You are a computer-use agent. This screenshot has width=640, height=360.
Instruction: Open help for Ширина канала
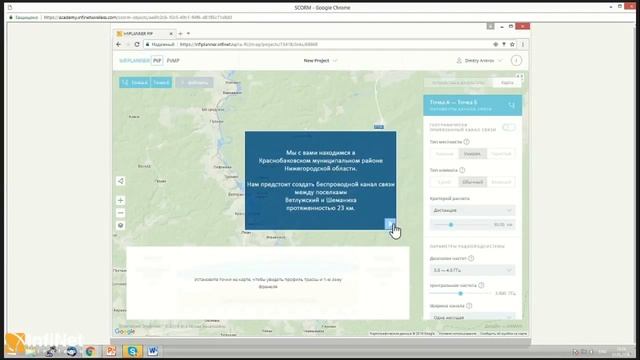(469, 306)
